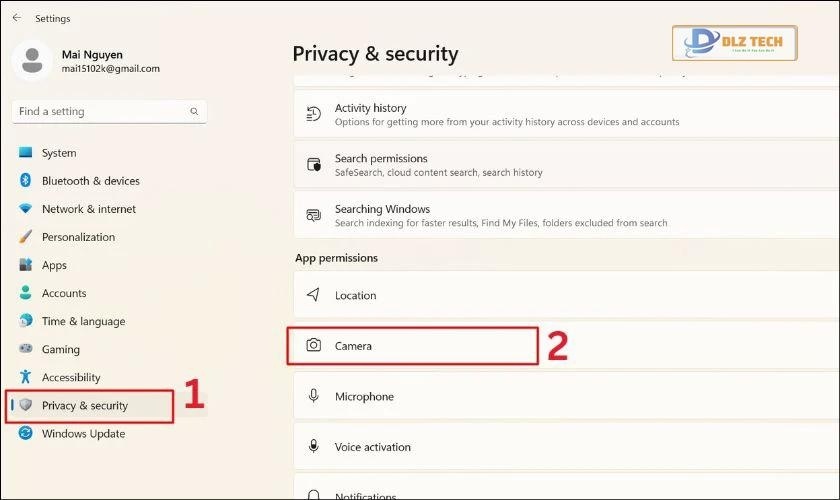Click the Bluetooth & devices icon

pos(25,181)
